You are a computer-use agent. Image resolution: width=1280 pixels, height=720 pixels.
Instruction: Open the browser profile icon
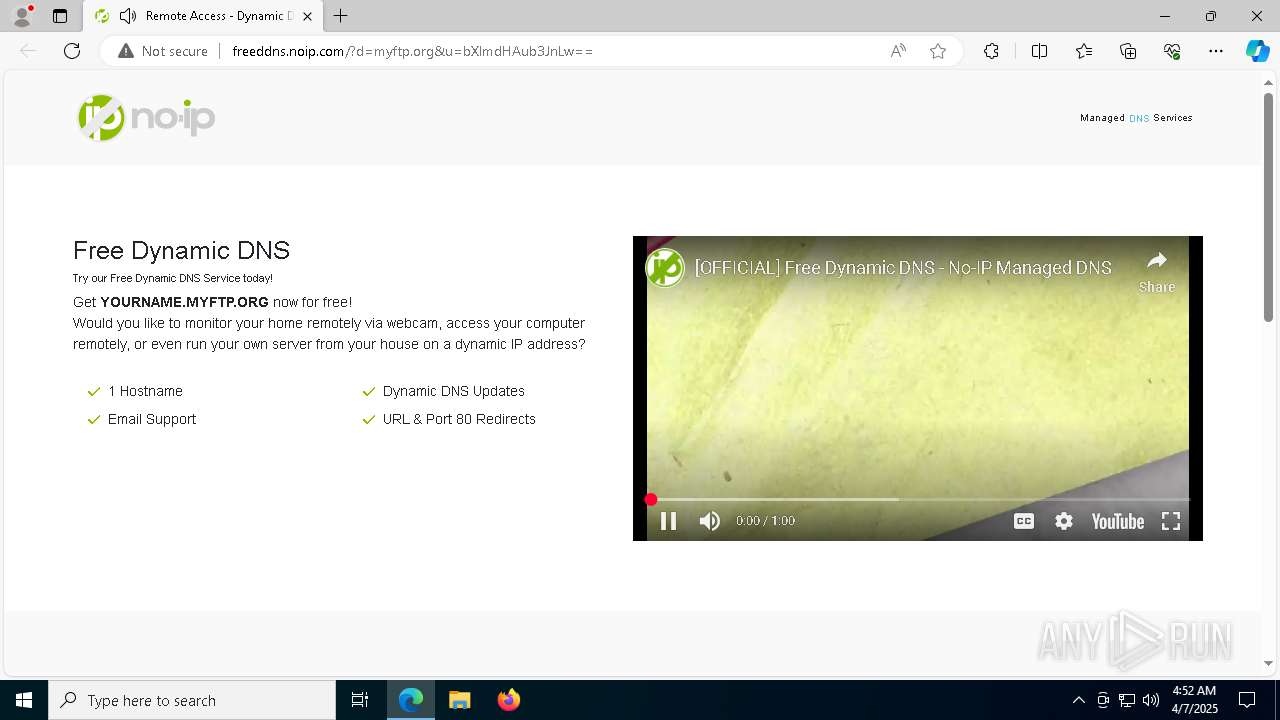[21, 16]
